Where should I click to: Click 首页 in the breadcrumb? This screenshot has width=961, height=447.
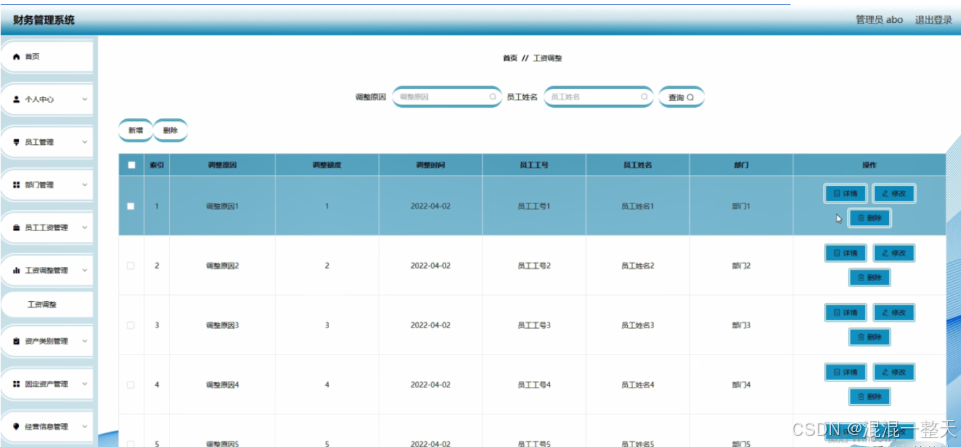510,58
